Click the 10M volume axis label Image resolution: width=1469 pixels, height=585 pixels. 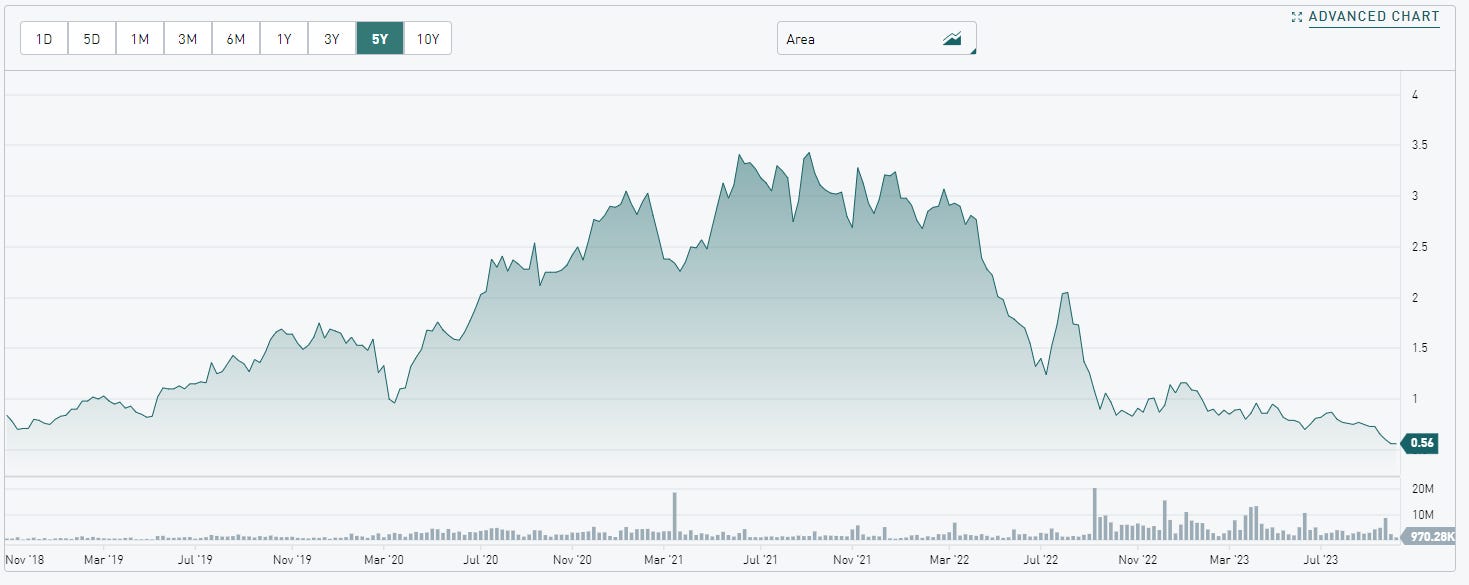coord(1424,514)
